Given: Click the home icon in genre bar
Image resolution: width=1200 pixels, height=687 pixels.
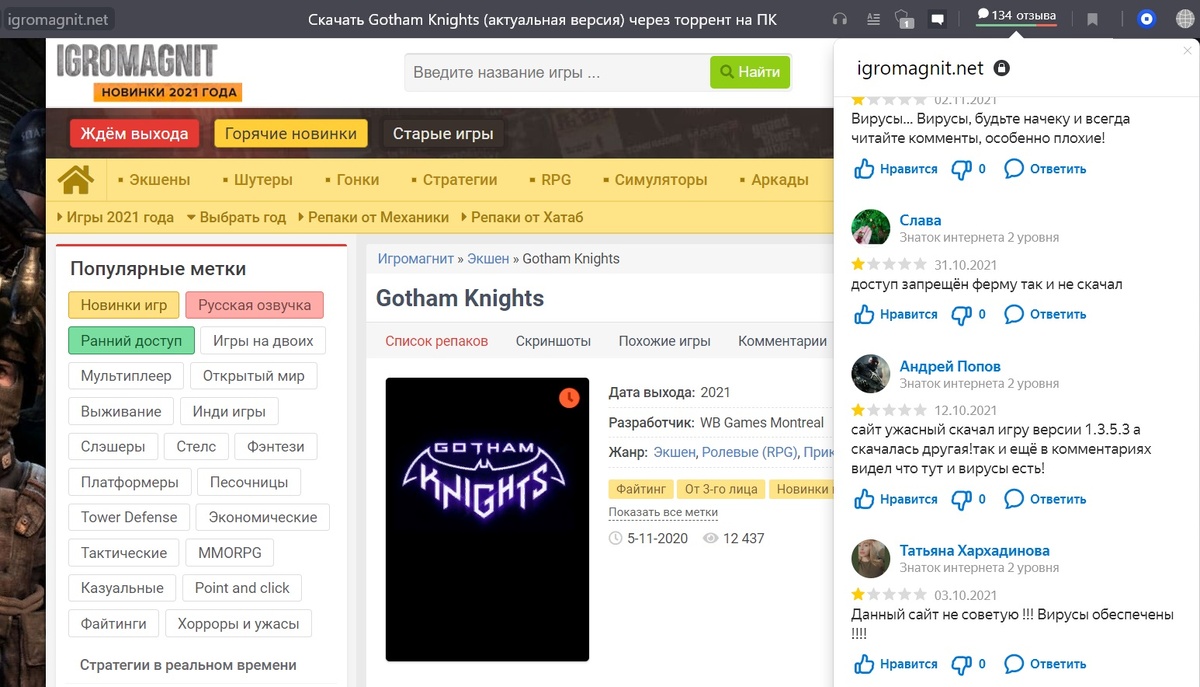Looking at the screenshot, I should (x=76, y=180).
